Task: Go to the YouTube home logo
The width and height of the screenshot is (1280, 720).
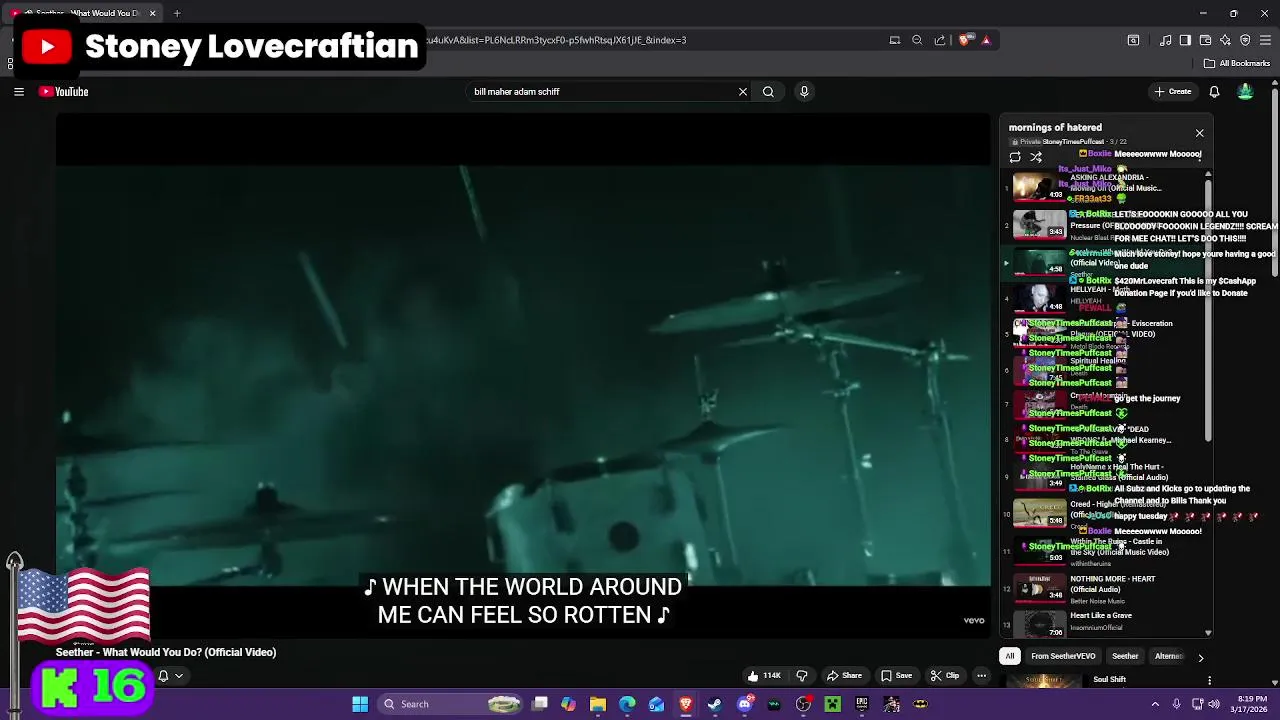Action: coord(64,92)
